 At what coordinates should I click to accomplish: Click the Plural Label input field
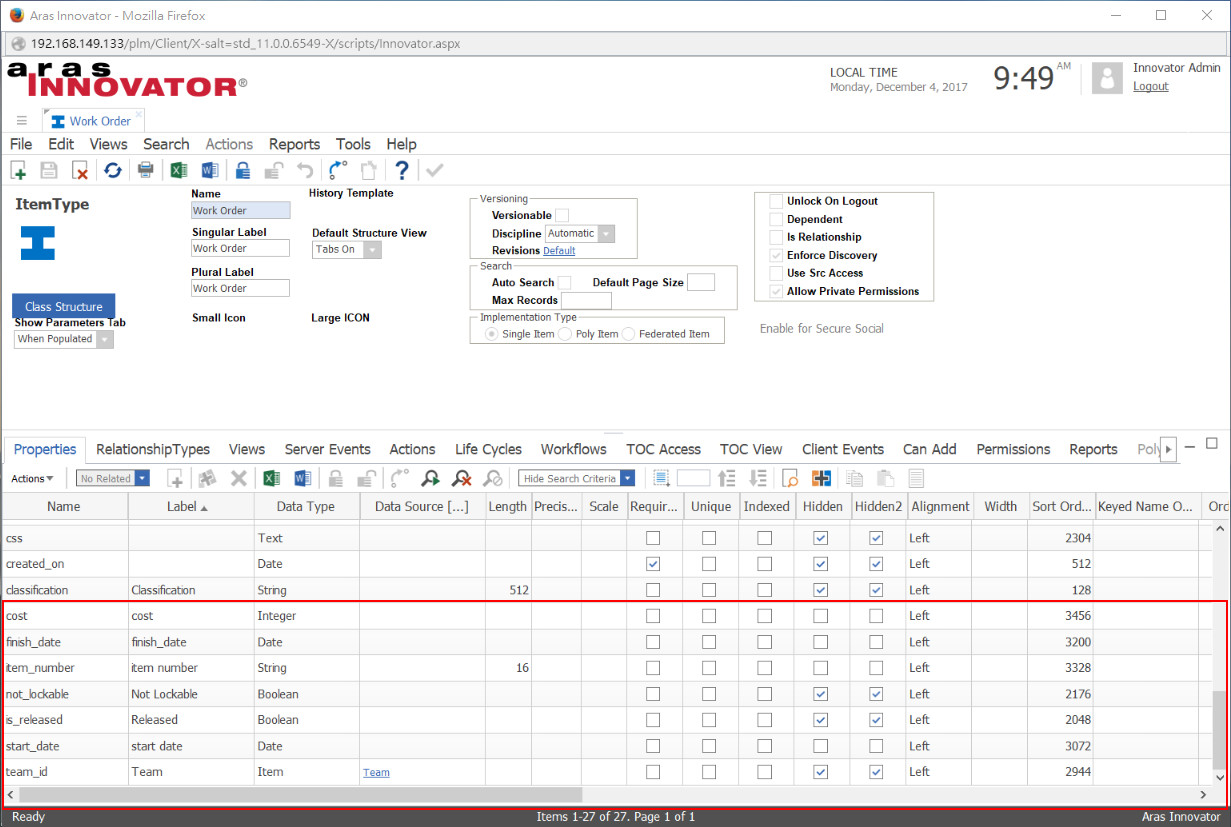tap(240, 288)
